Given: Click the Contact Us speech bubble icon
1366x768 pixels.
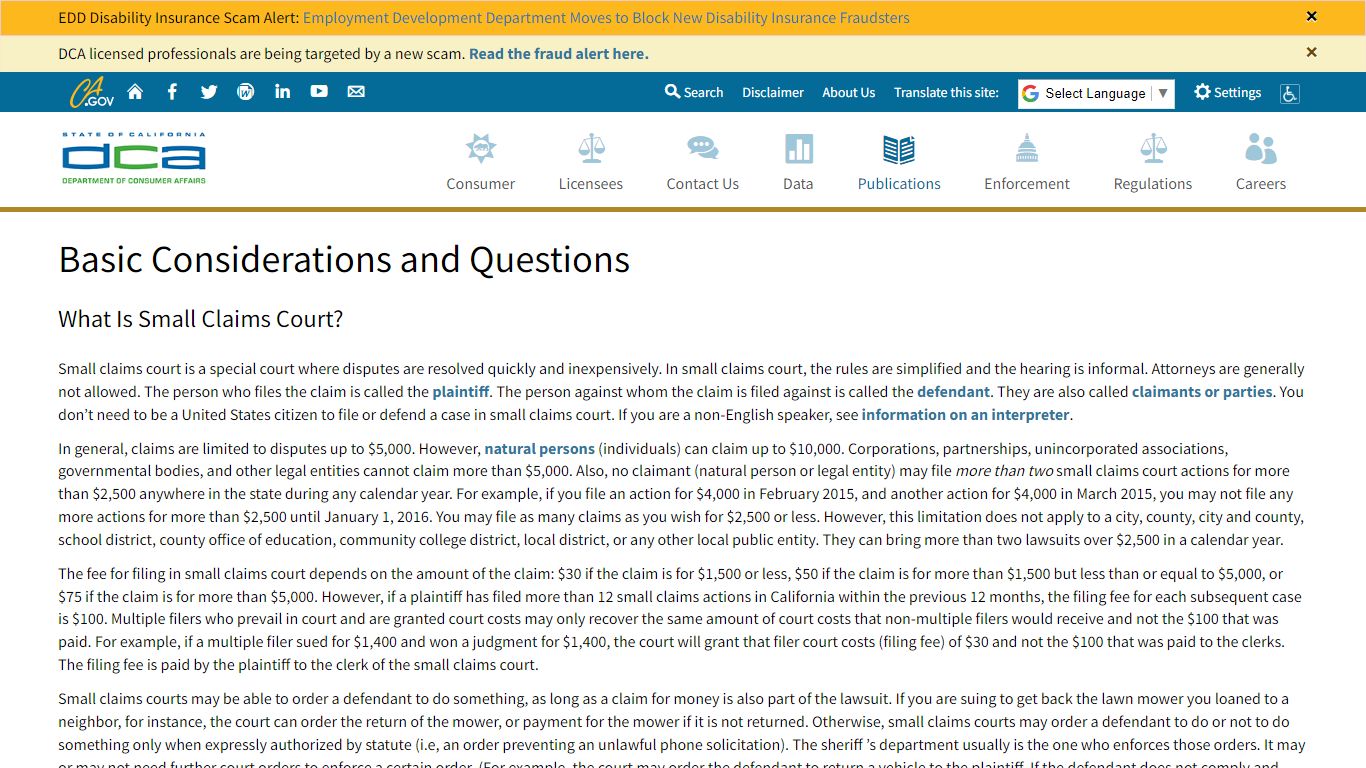Looking at the screenshot, I should 703,149.
